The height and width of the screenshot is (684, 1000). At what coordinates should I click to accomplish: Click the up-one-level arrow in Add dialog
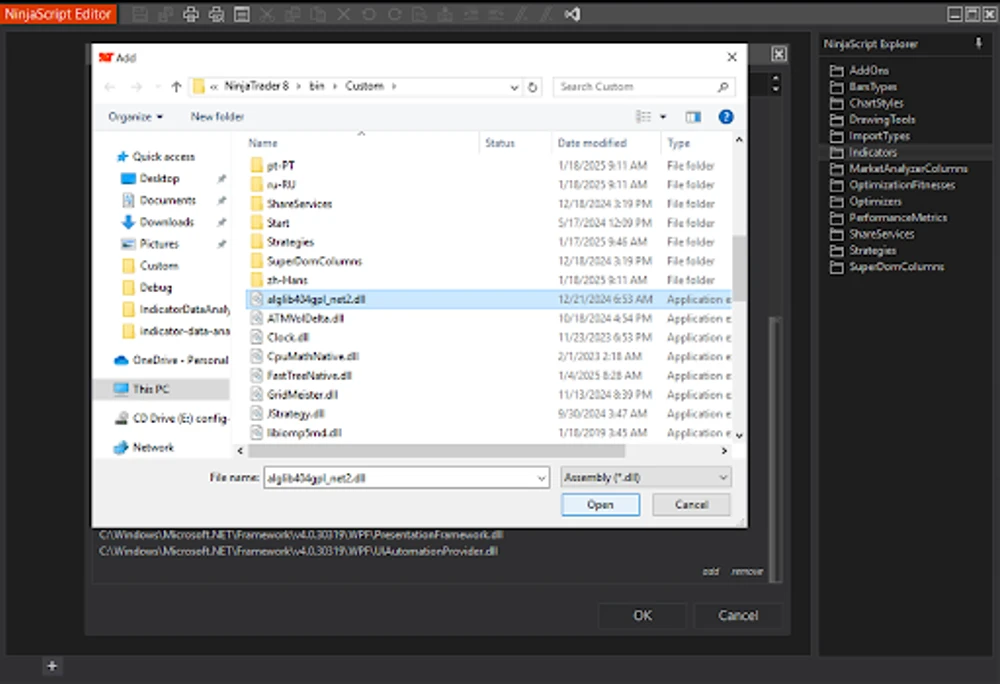tap(177, 87)
